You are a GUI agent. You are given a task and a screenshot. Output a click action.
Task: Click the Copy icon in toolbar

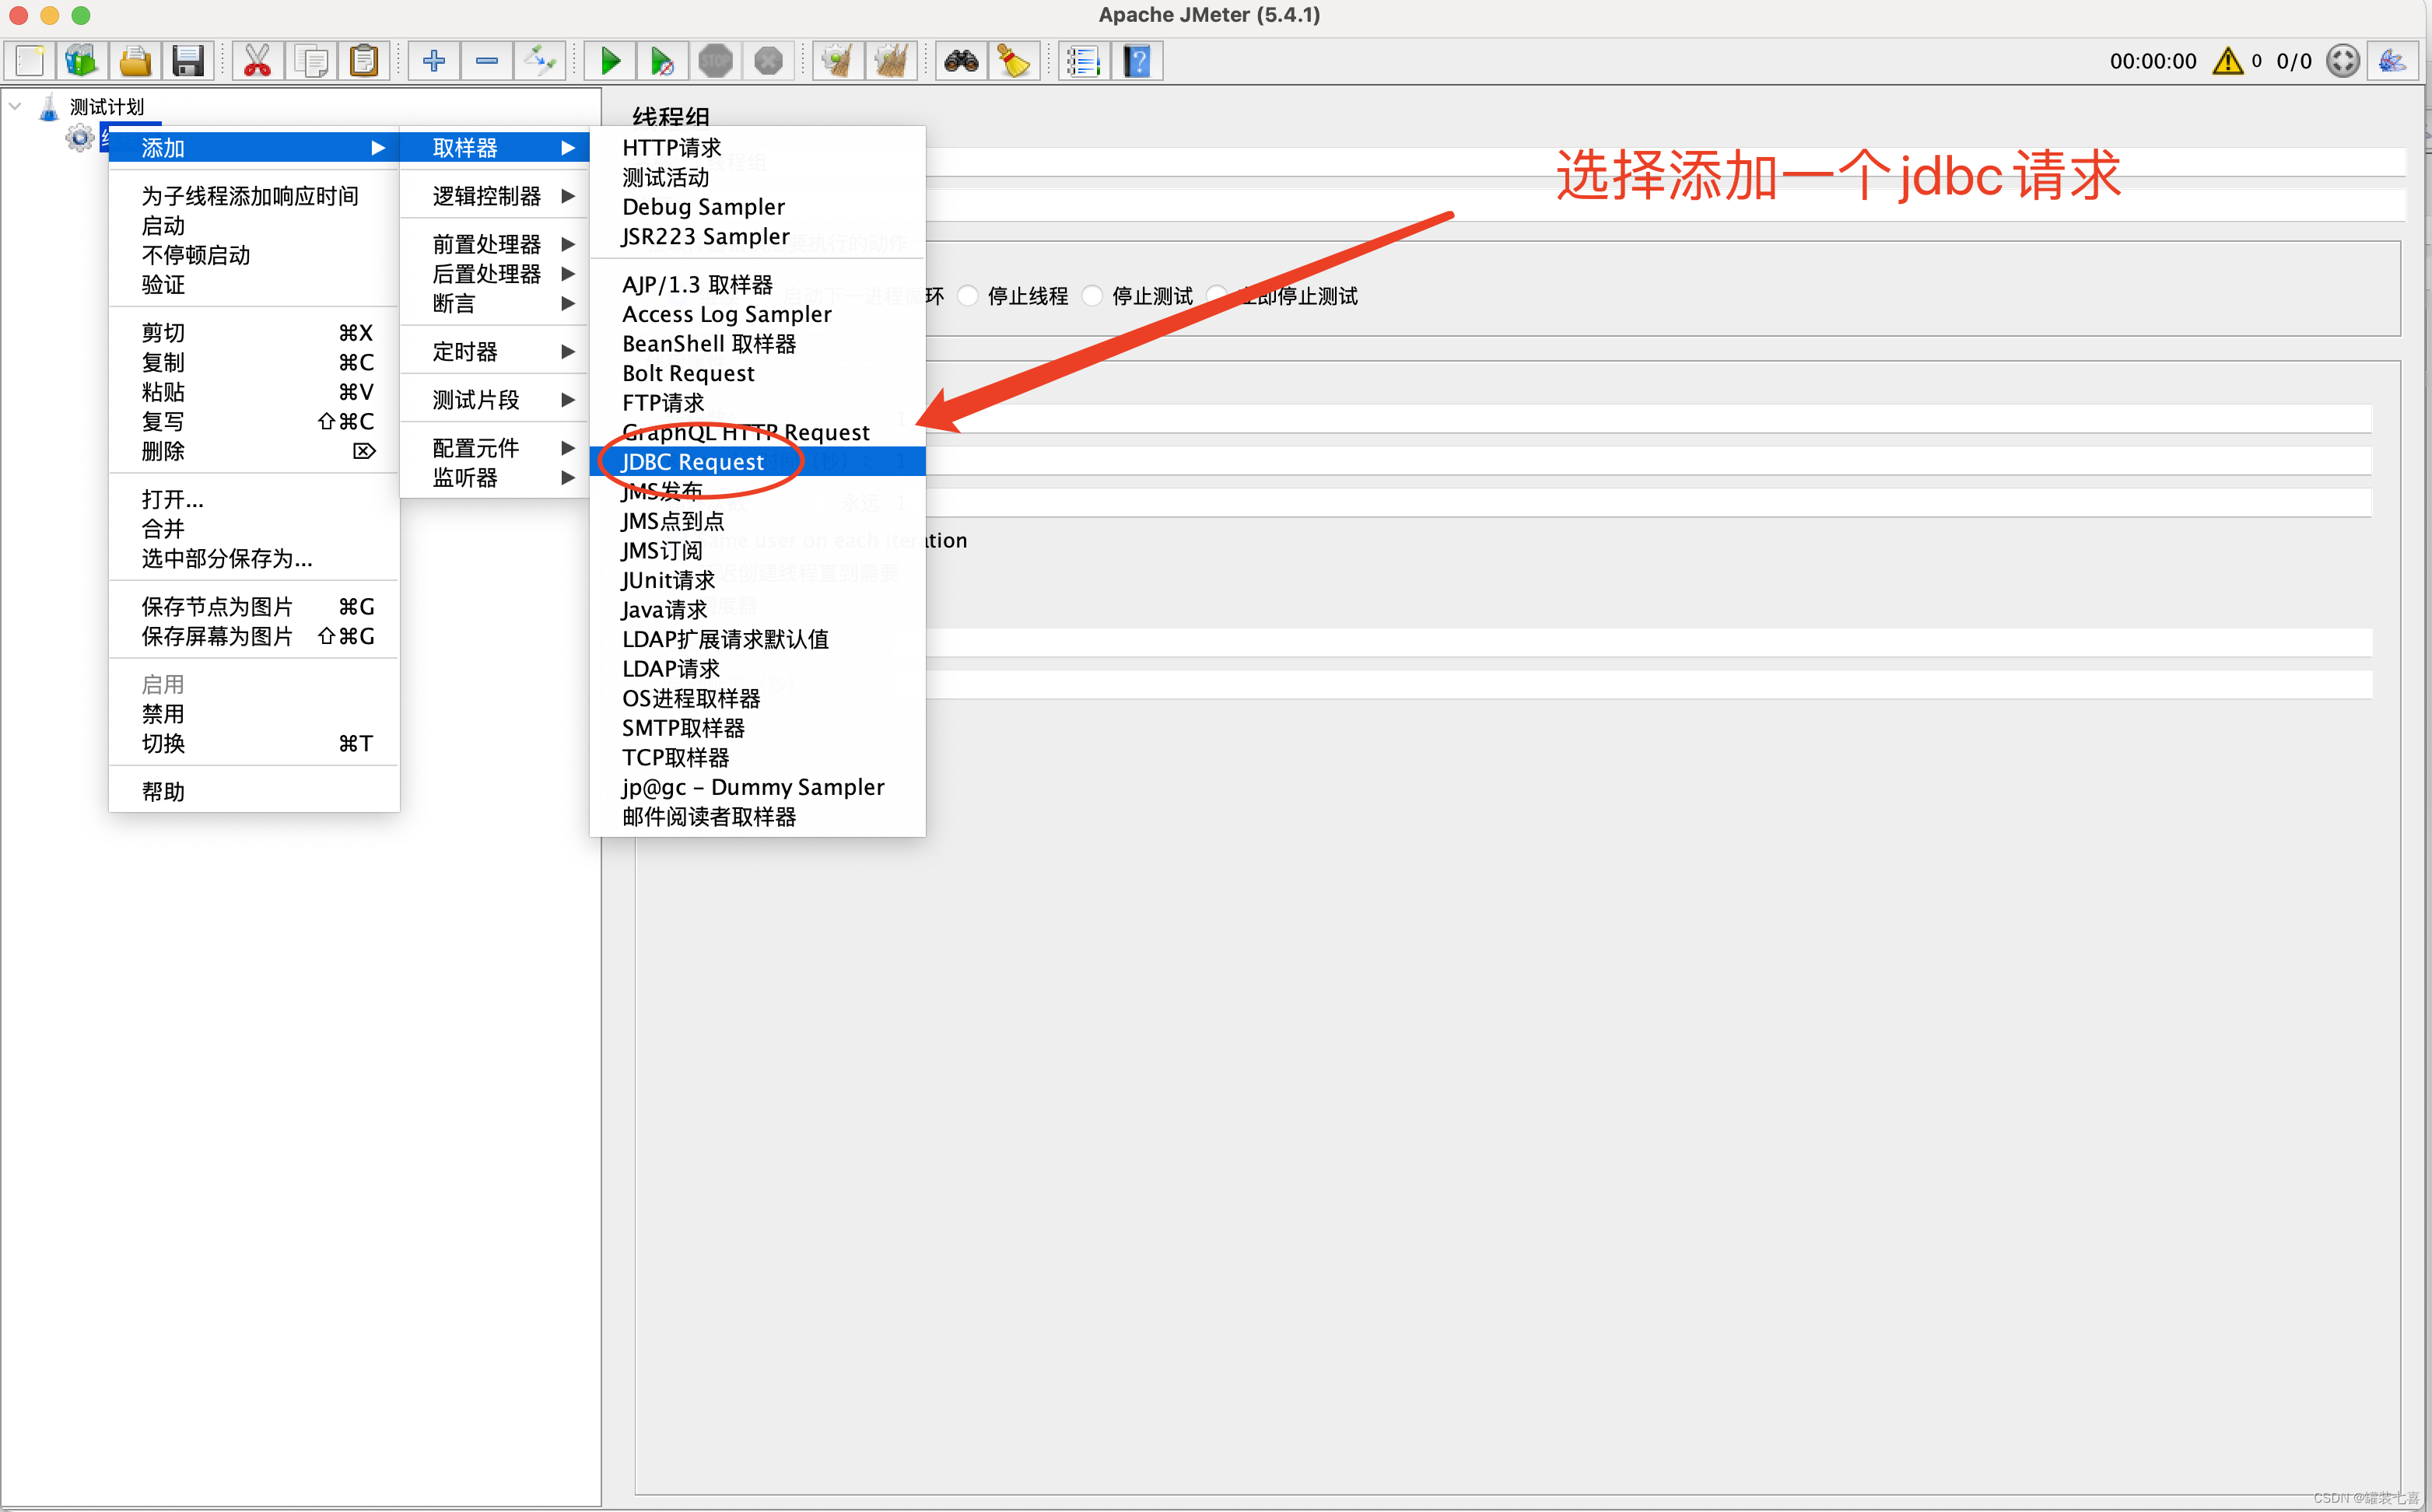[311, 61]
